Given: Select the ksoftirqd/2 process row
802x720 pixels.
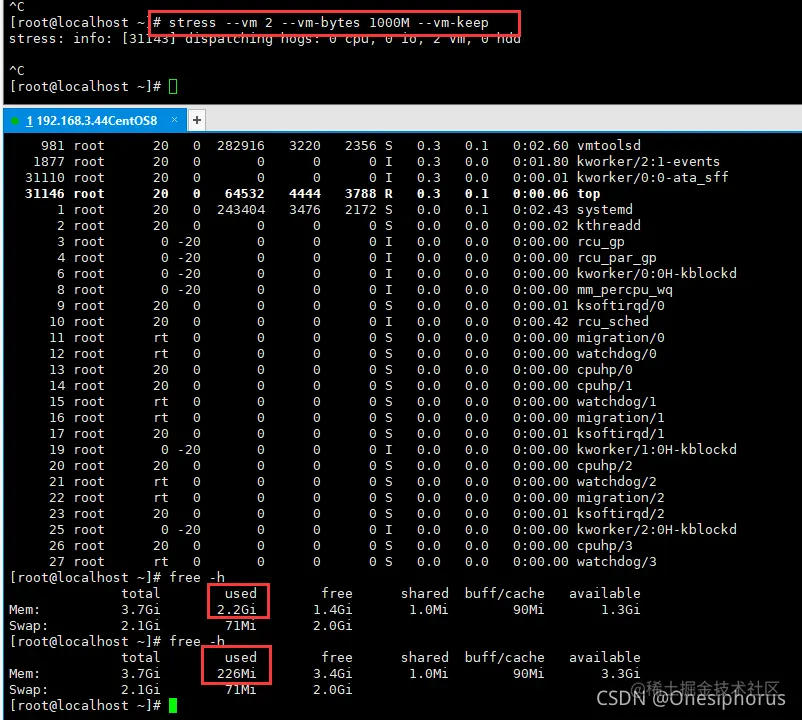Looking at the screenshot, I should pyautogui.click(x=357, y=514).
